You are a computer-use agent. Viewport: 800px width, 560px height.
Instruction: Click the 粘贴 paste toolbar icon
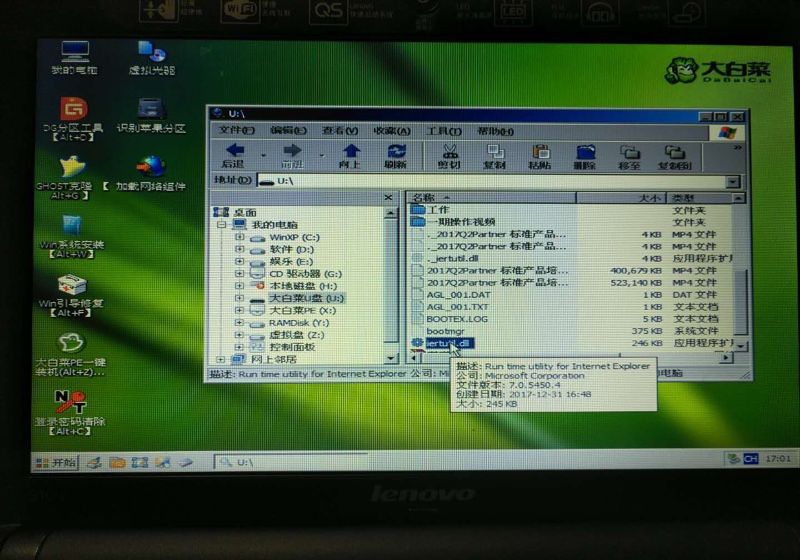tap(540, 156)
